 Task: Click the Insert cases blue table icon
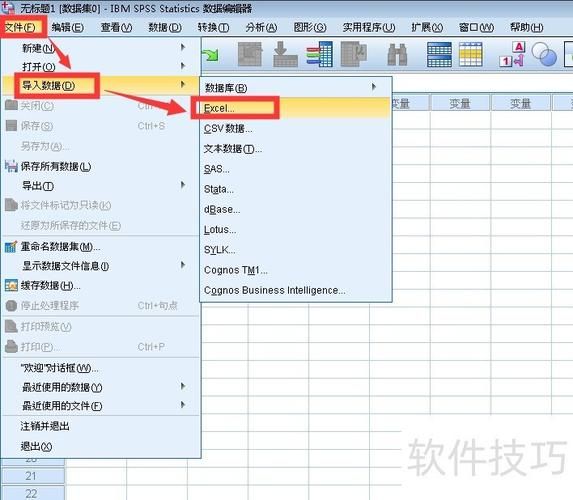pyautogui.click(x=439, y=54)
